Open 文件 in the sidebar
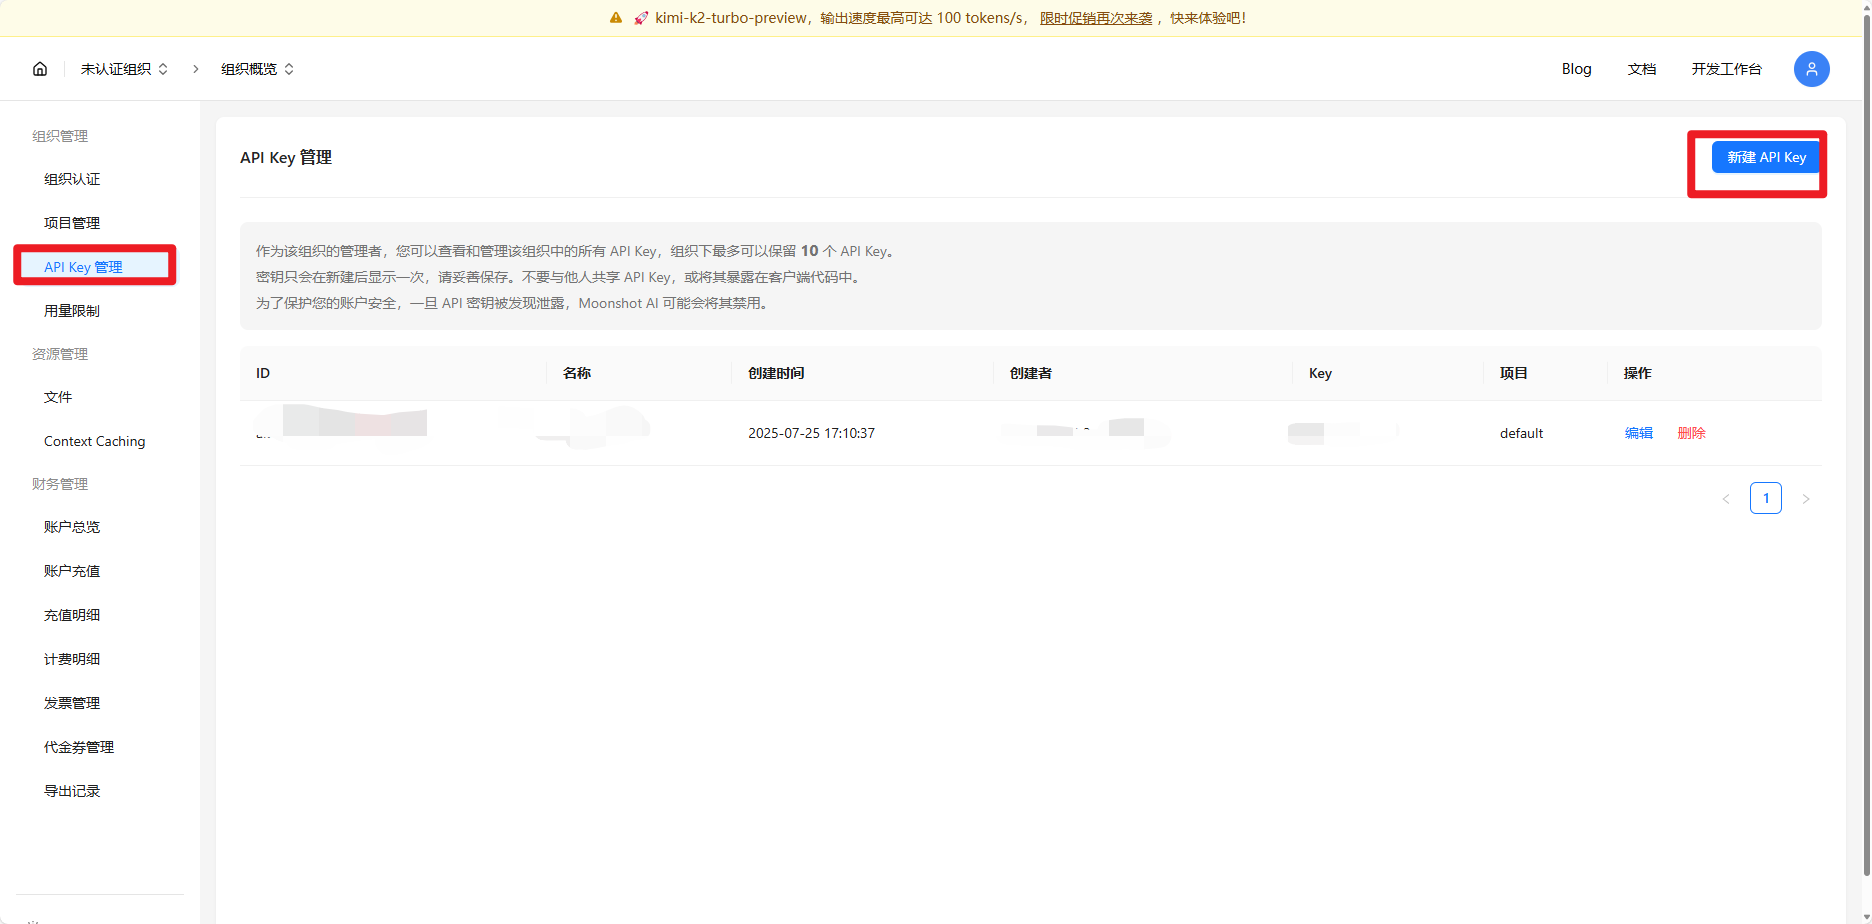 (x=58, y=397)
